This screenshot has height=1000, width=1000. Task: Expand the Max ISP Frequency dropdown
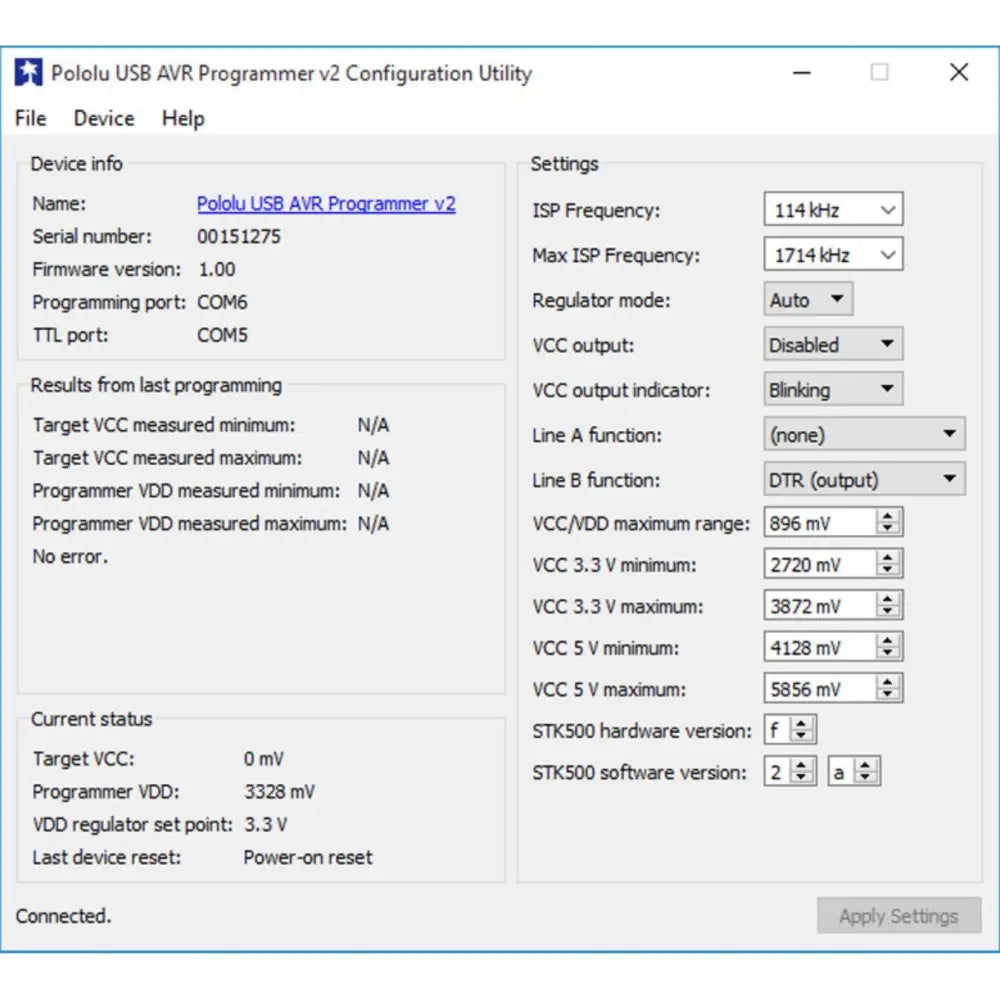[x=833, y=255]
